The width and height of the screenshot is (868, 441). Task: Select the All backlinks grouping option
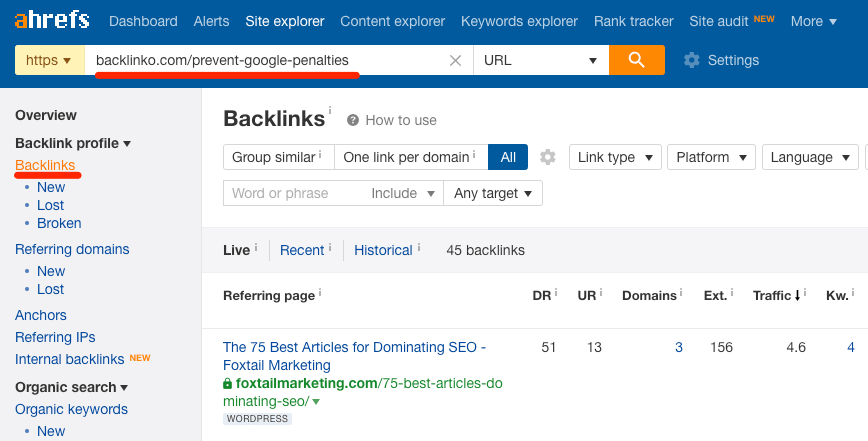tap(508, 157)
